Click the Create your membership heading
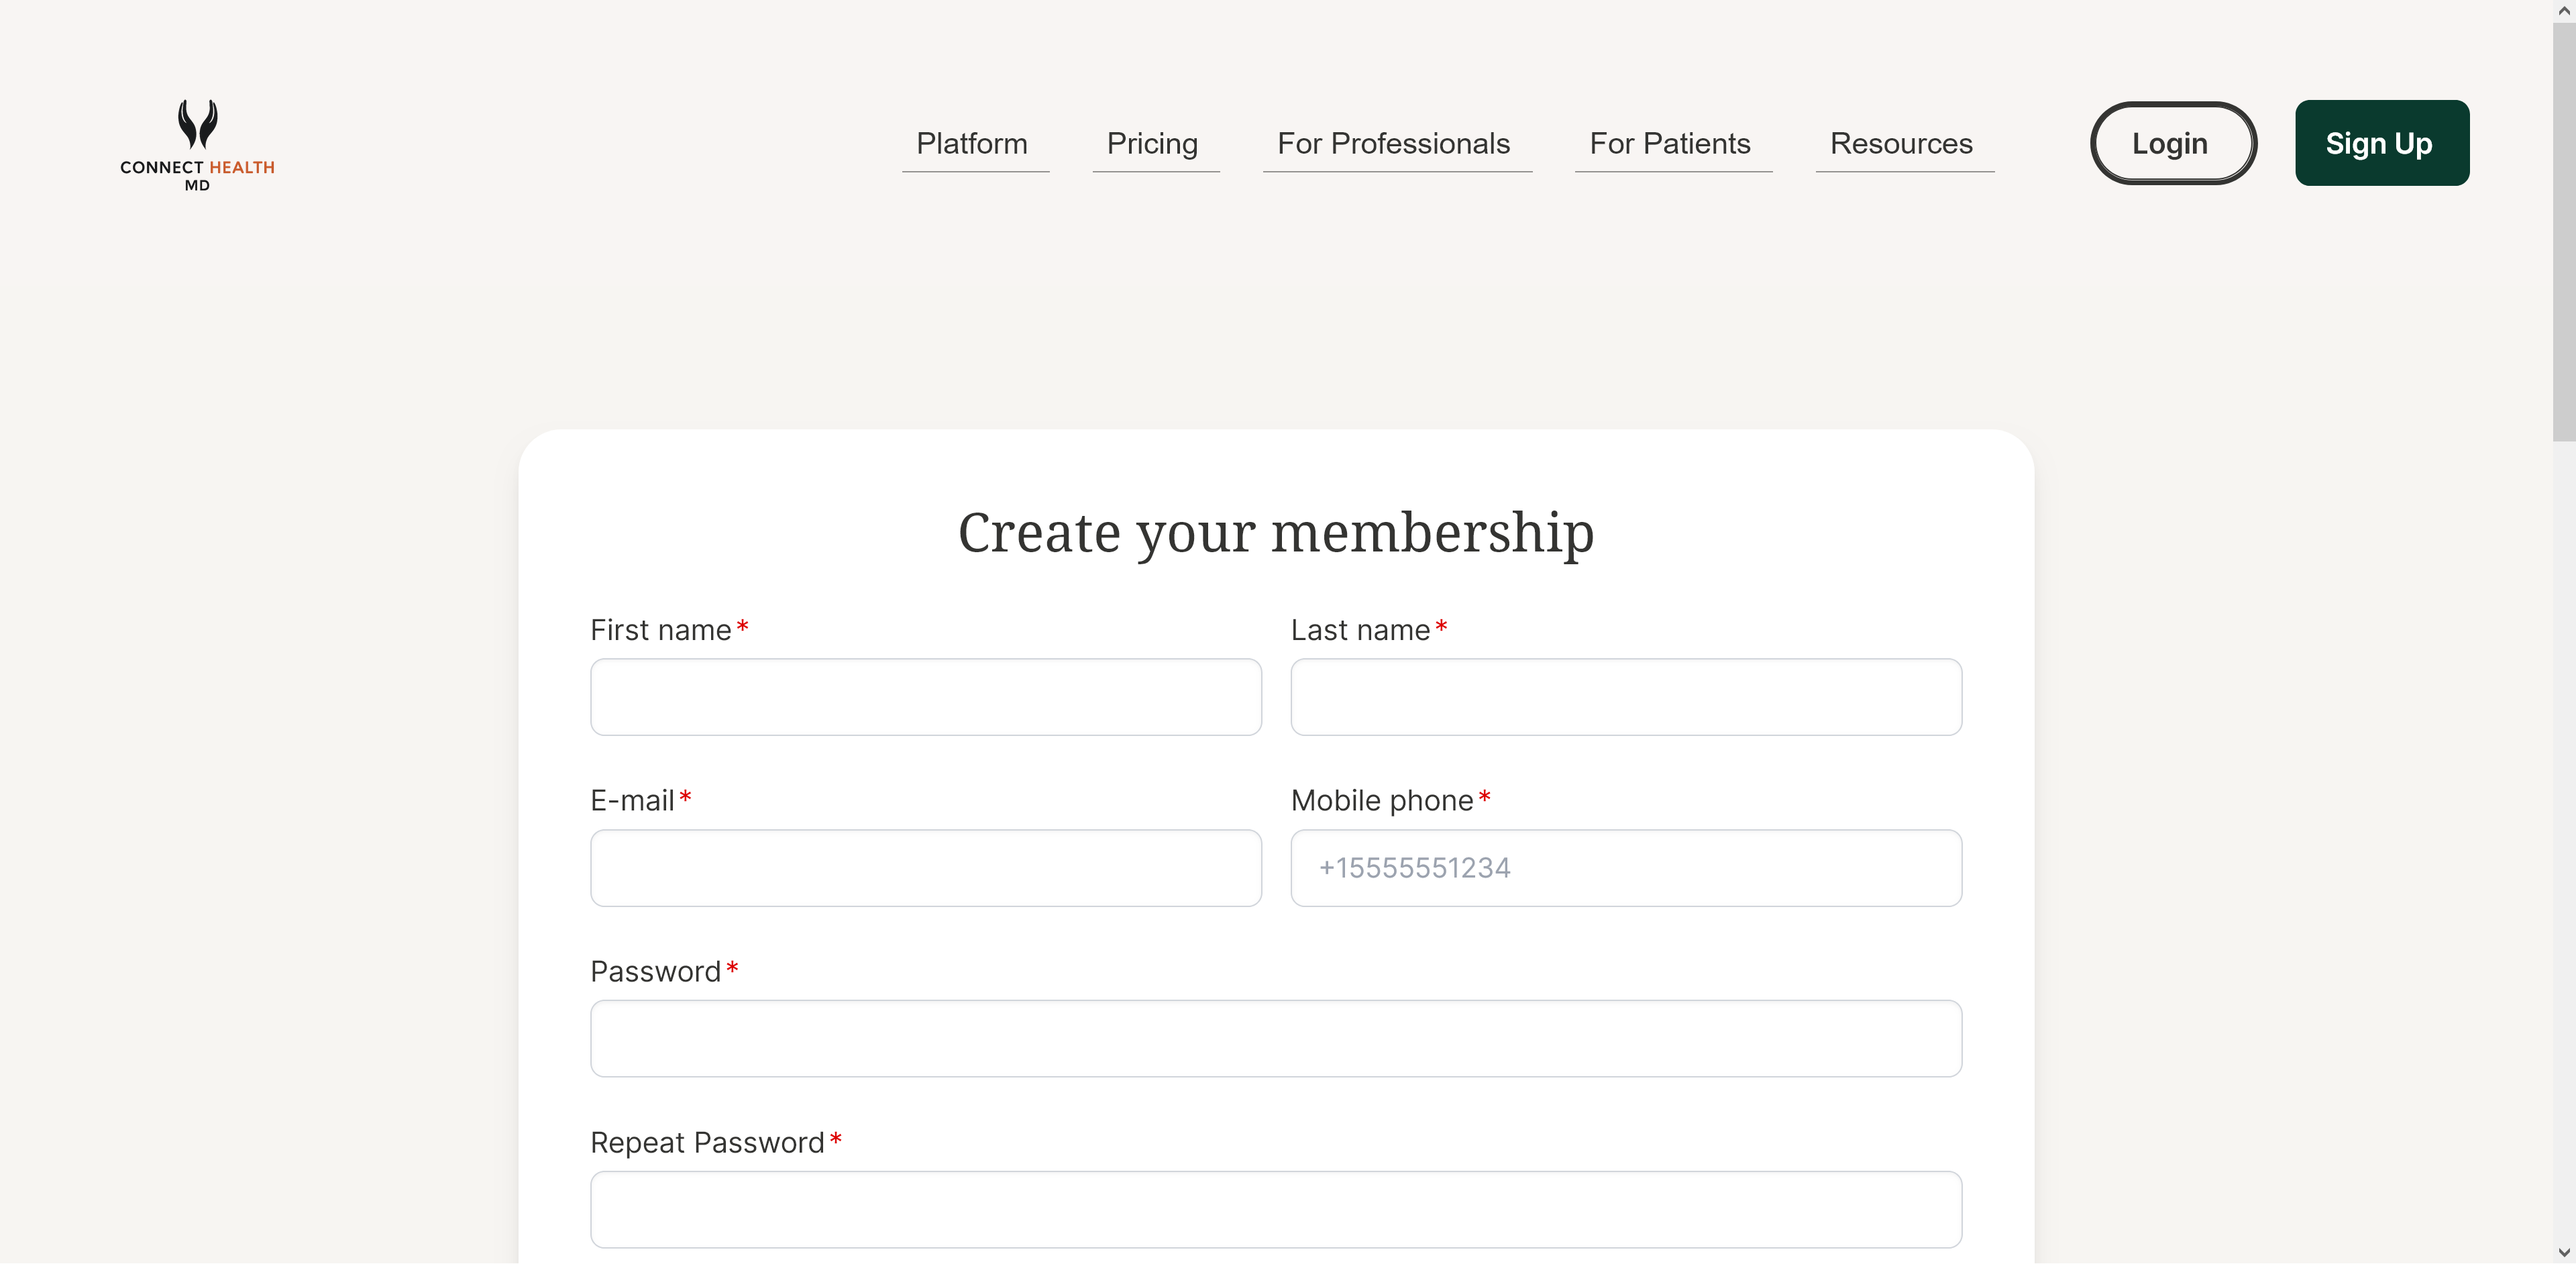Viewport: 2576px width, 1264px height. tap(1275, 533)
